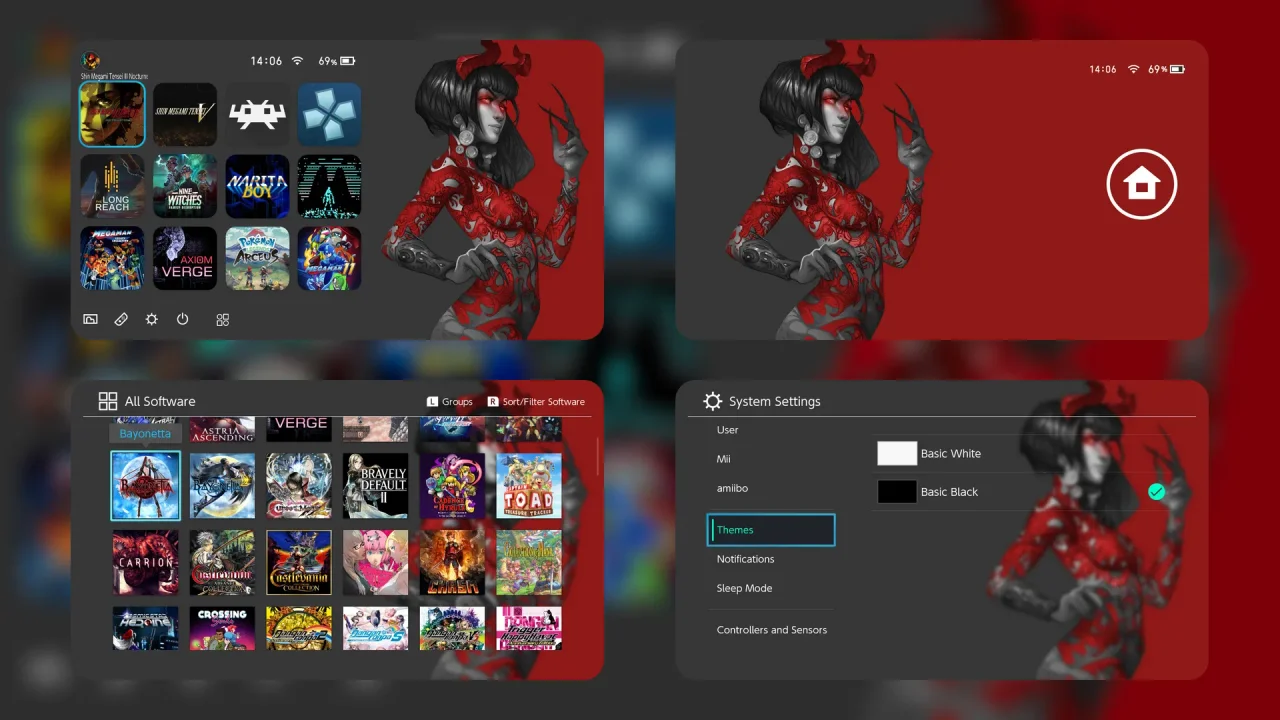Toggle the Basic Black theme checkmark
The width and height of the screenshot is (1280, 720).
coord(1156,492)
